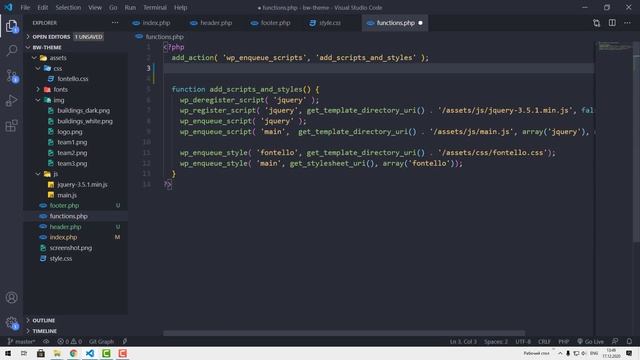Click the Explorer more actions ellipsis
640x360 pixels.
[x=115, y=23]
